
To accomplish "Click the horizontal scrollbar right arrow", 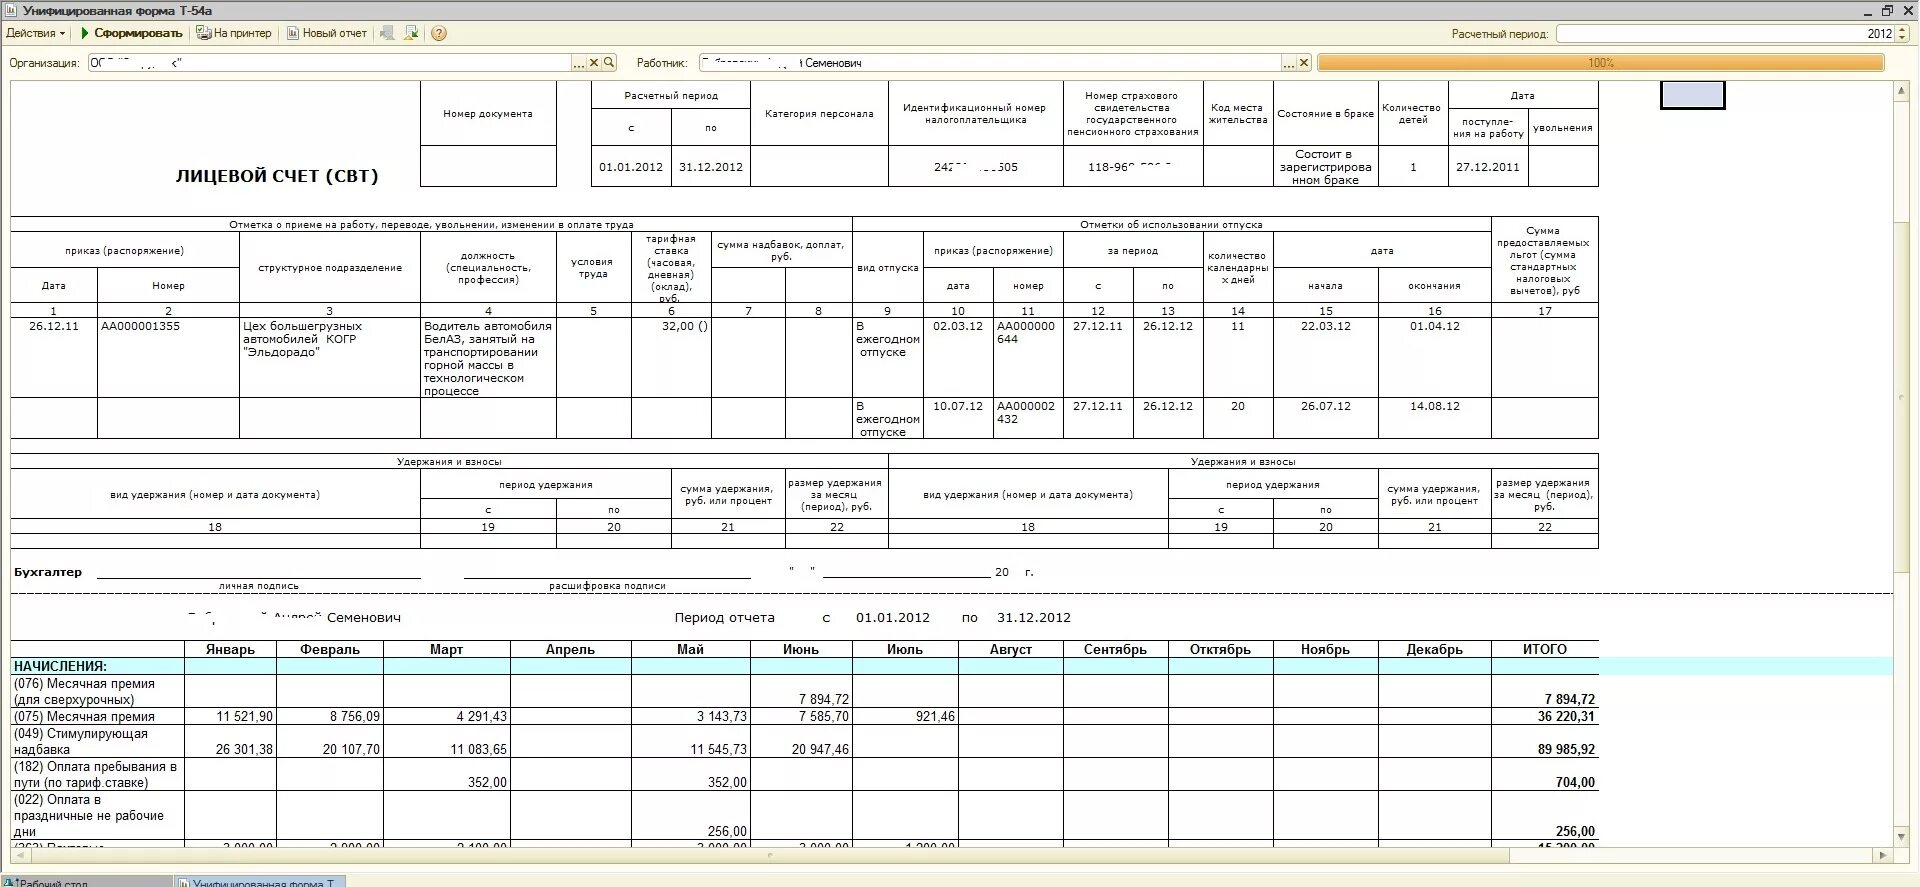I will coord(1885,855).
